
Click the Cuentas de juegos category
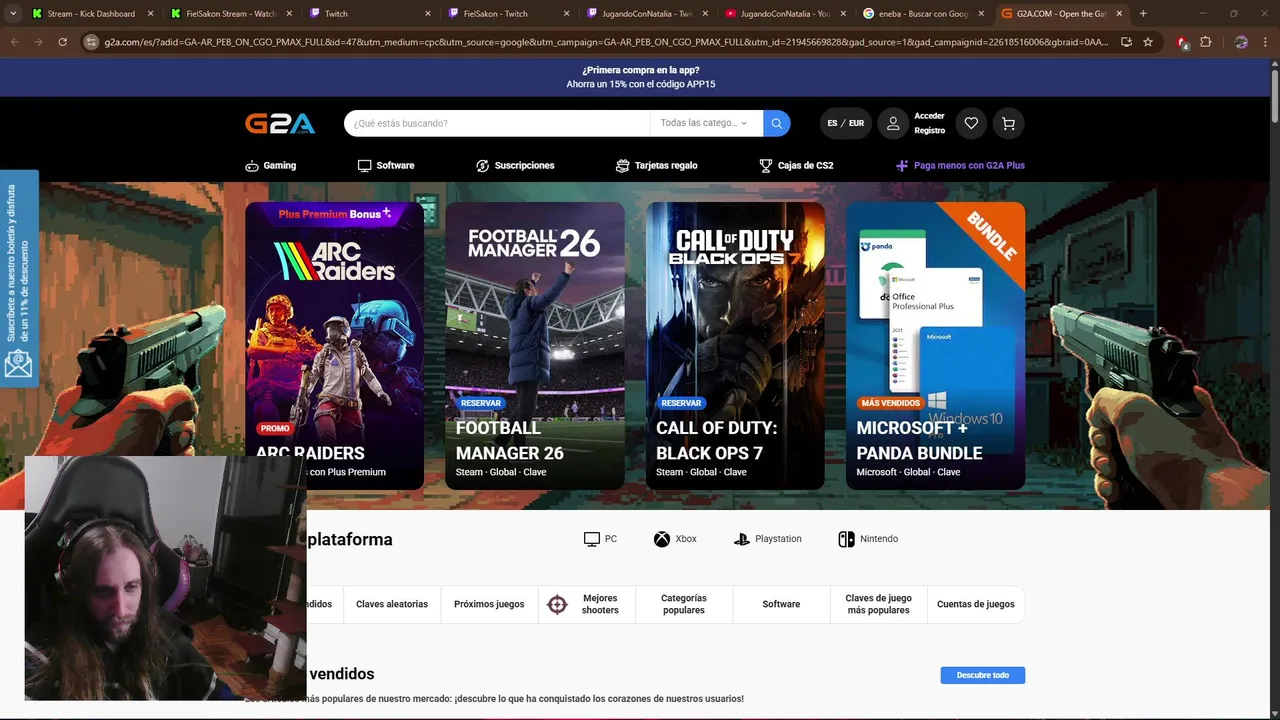coord(975,604)
